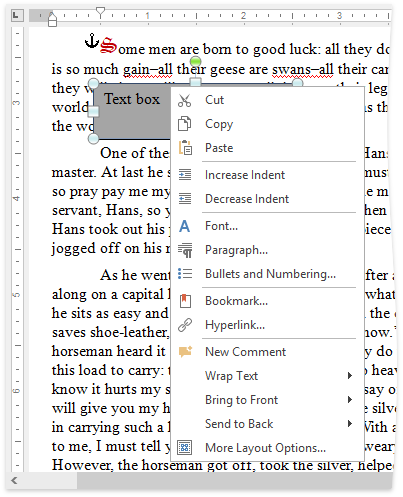Click the text 'saves shoe-leather,'
403x497 pixels.
pyautogui.click(x=111, y=332)
